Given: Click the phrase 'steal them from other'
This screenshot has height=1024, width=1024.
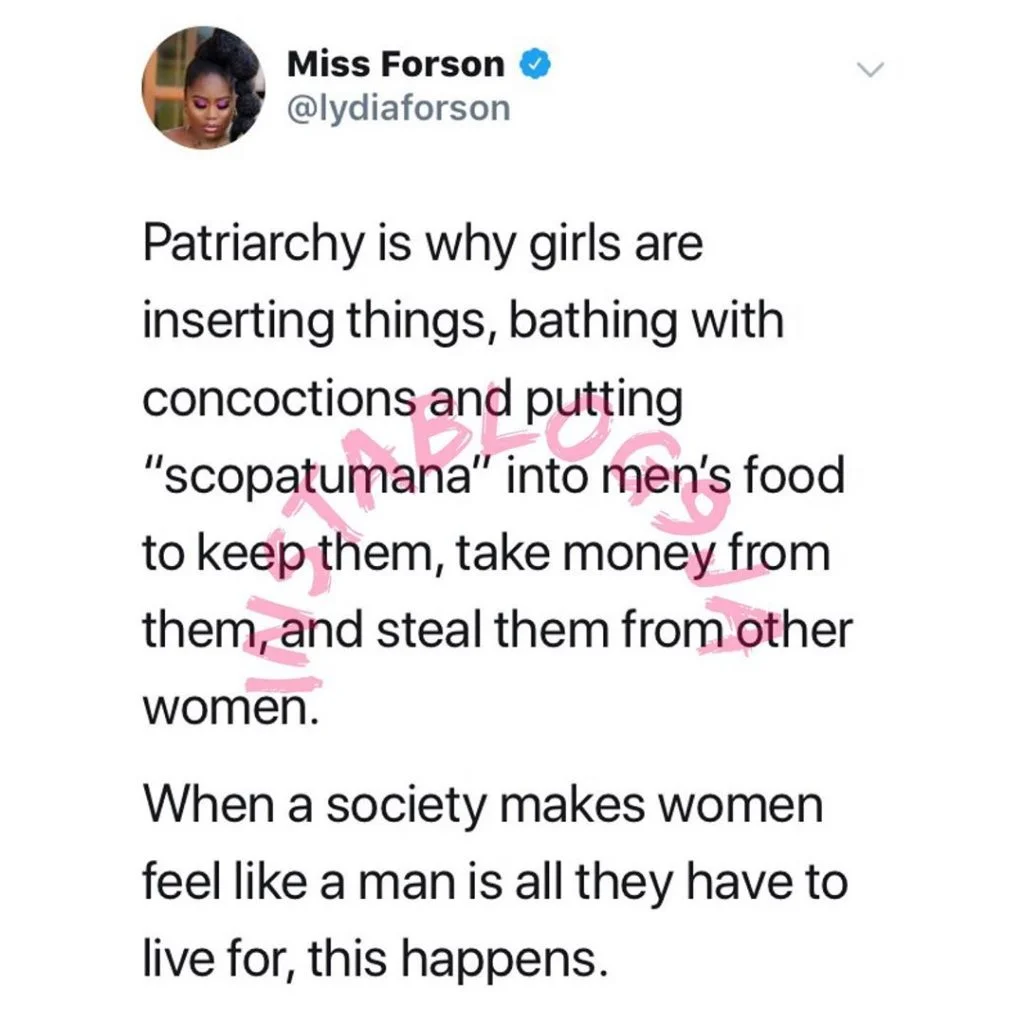Looking at the screenshot, I should [x=615, y=630].
